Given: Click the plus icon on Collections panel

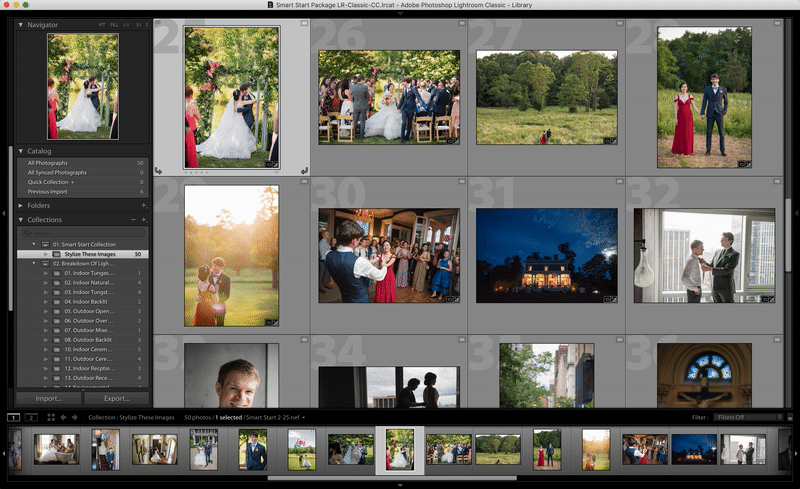Looking at the screenshot, I should coord(144,219).
